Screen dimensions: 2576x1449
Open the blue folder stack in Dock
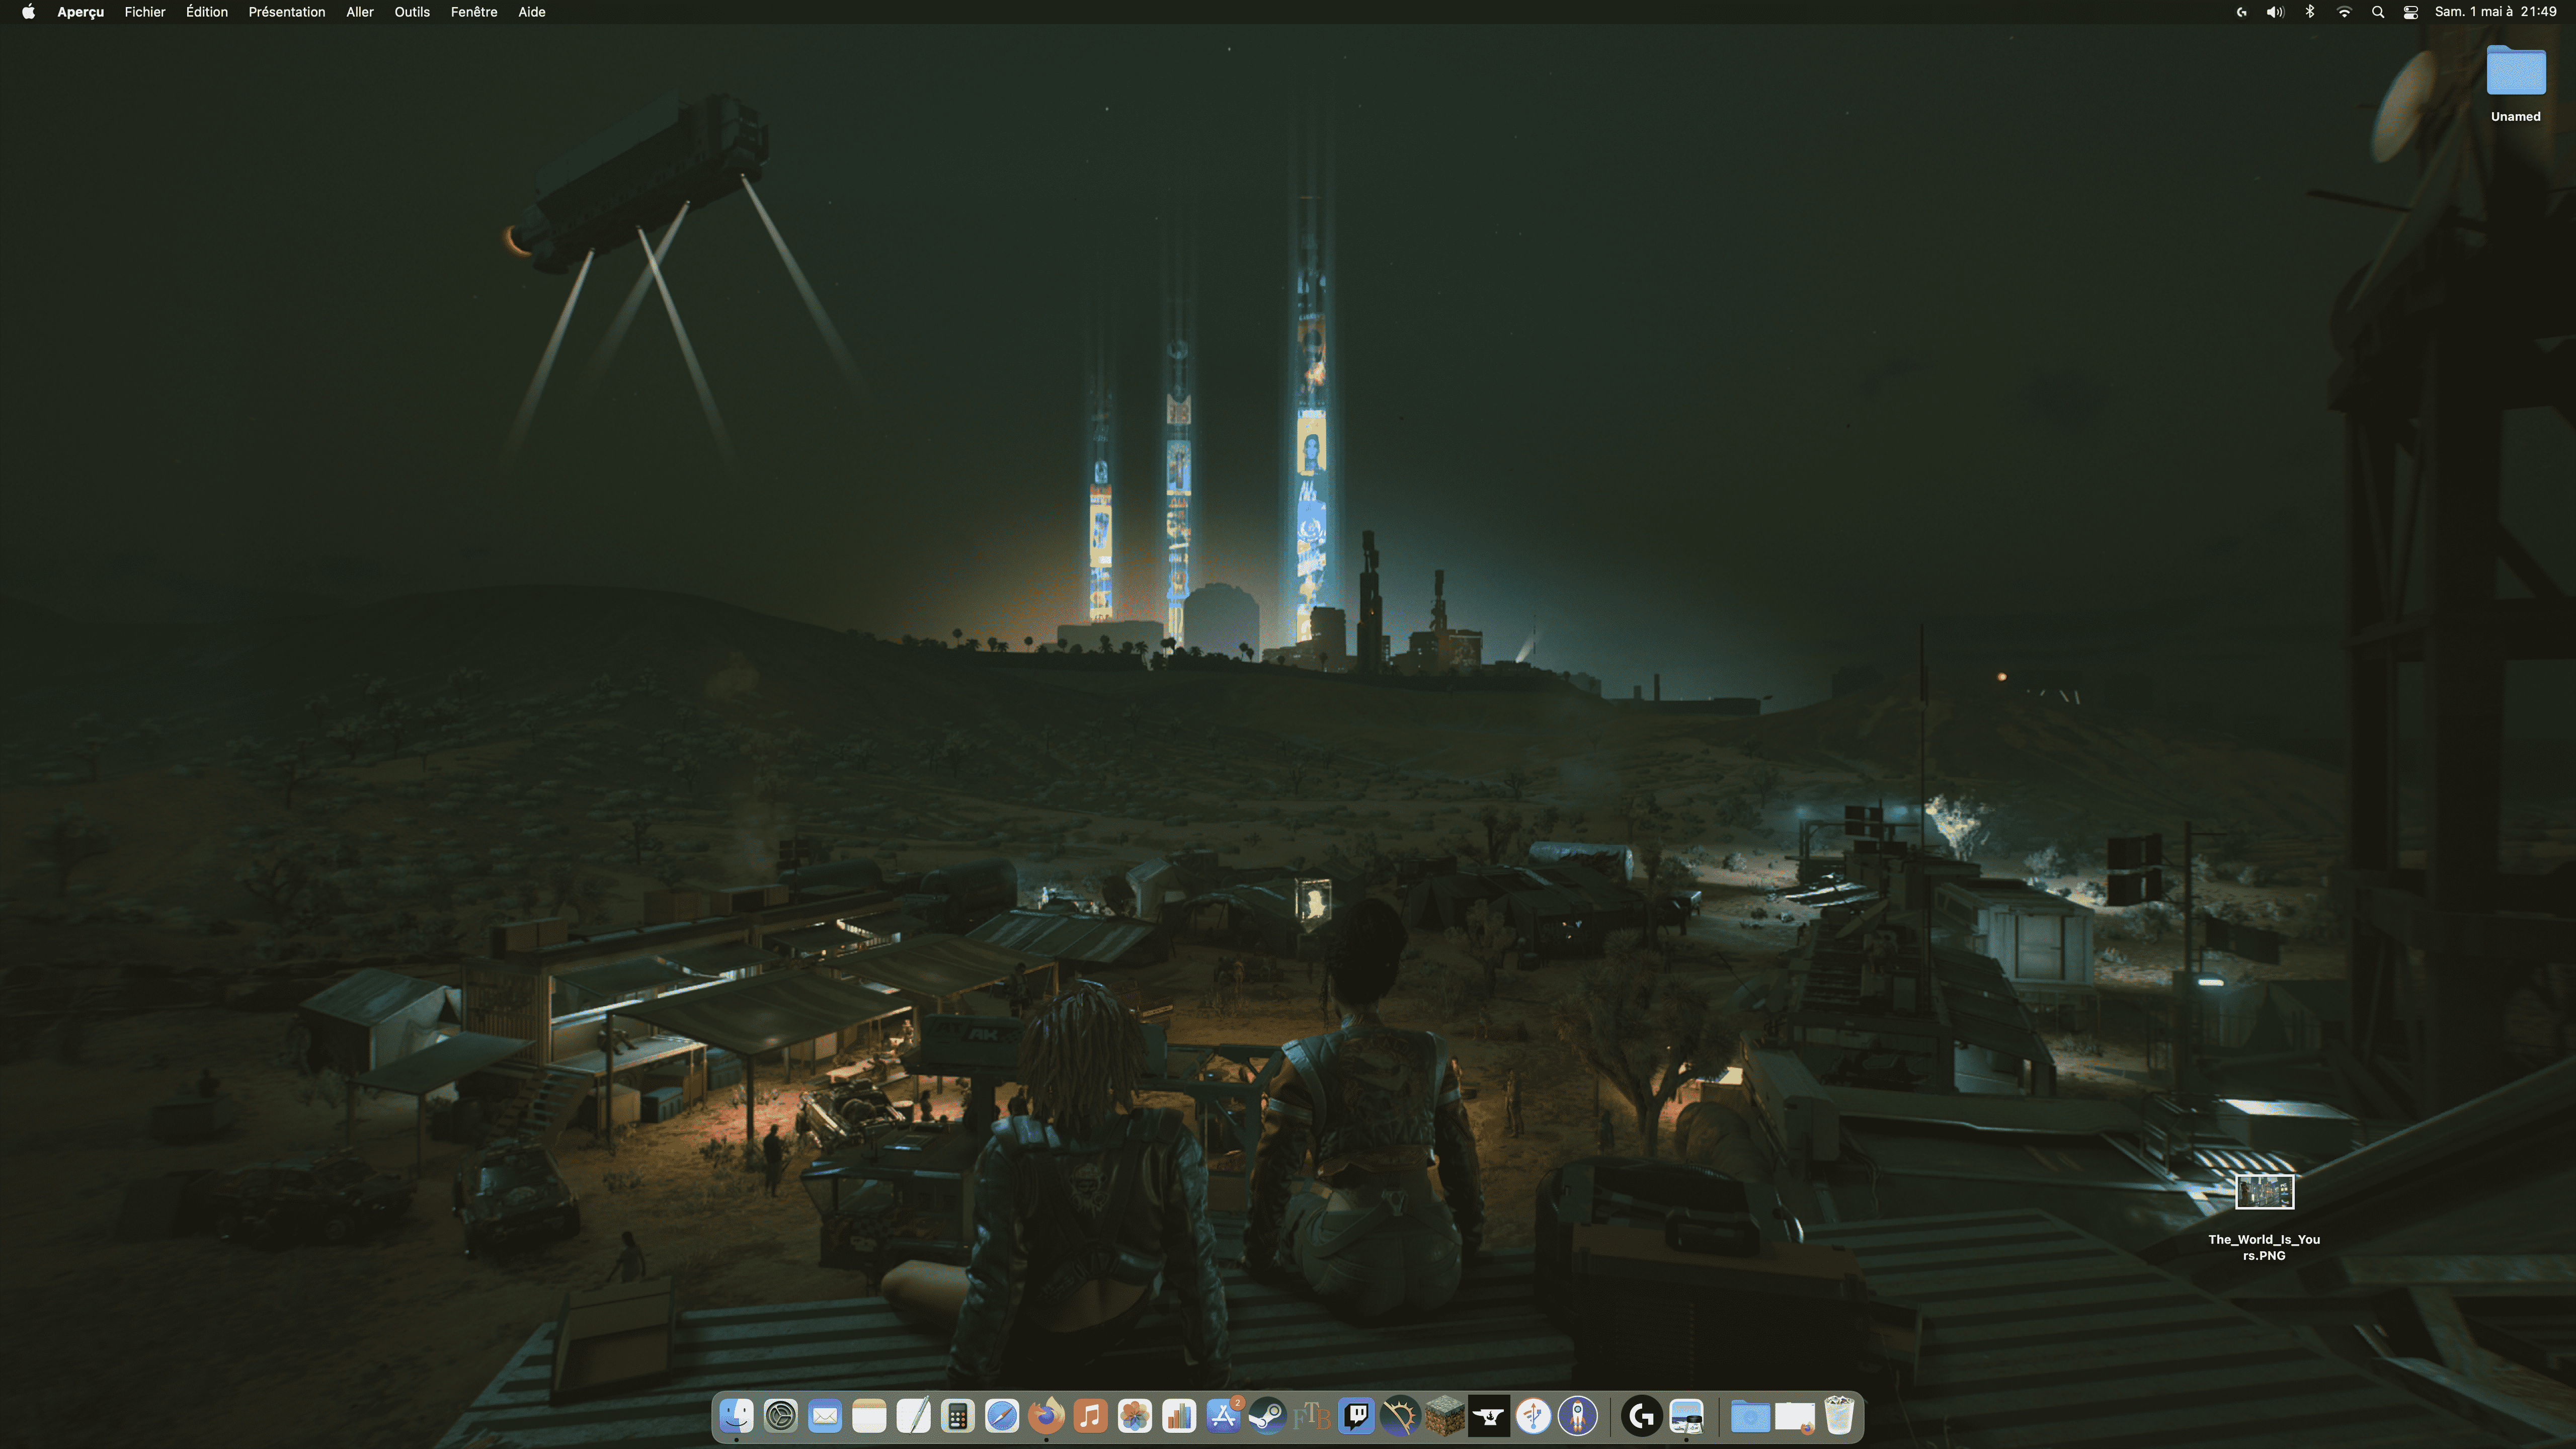pos(1750,1416)
